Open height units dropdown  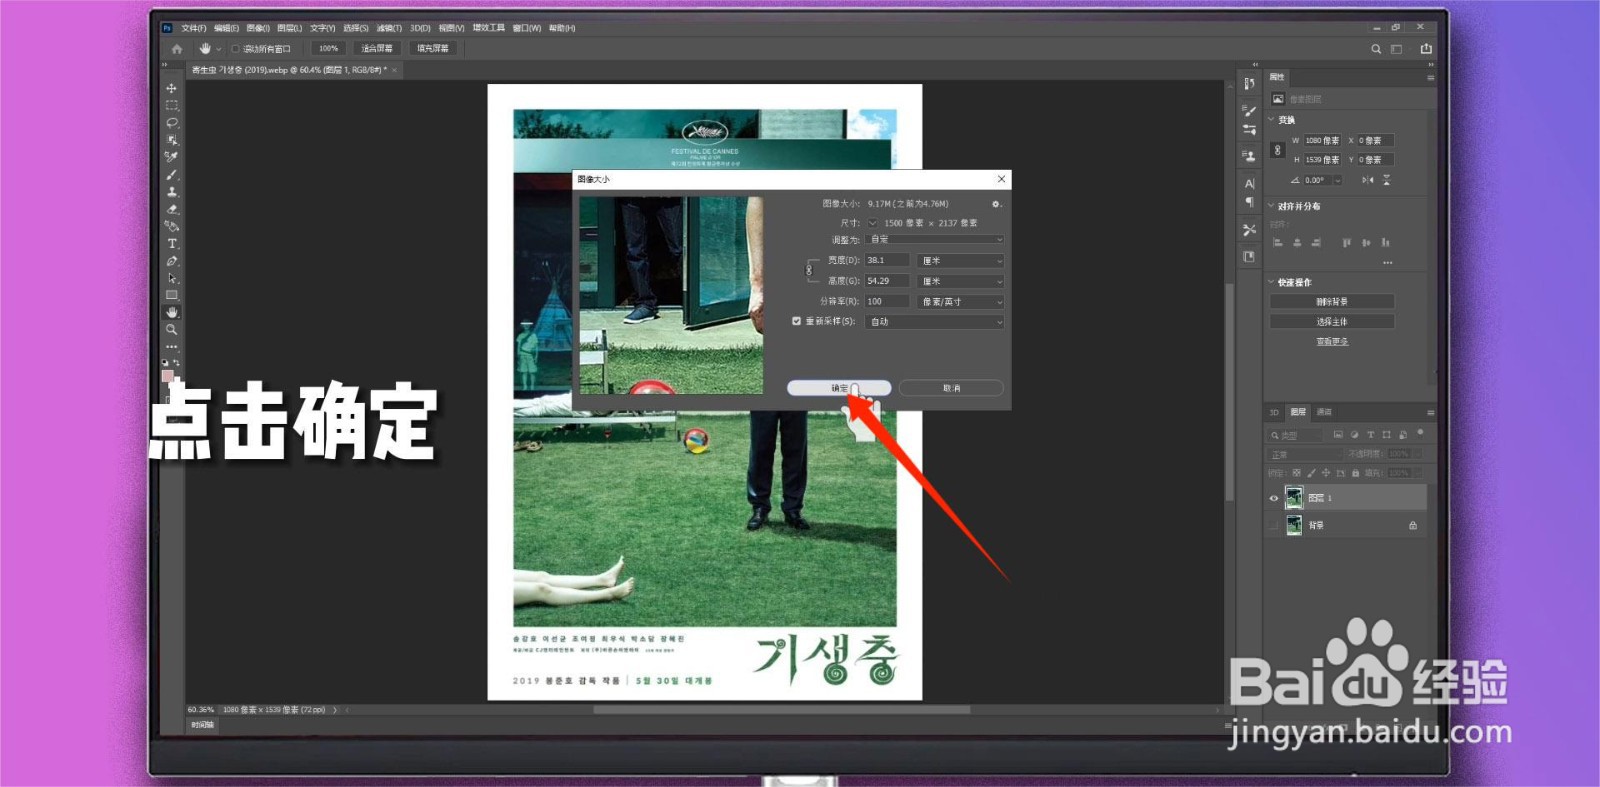(960, 281)
